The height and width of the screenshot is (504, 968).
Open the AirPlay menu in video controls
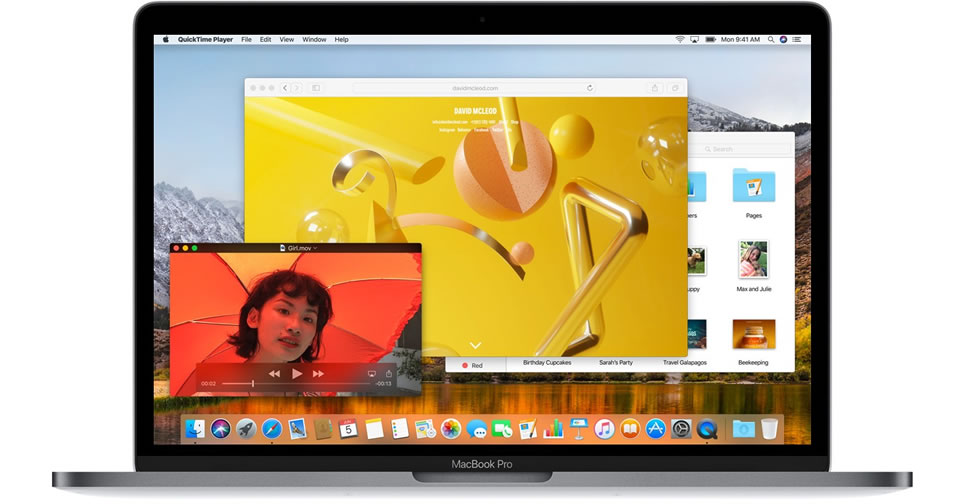pyautogui.click(x=372, y=374)
